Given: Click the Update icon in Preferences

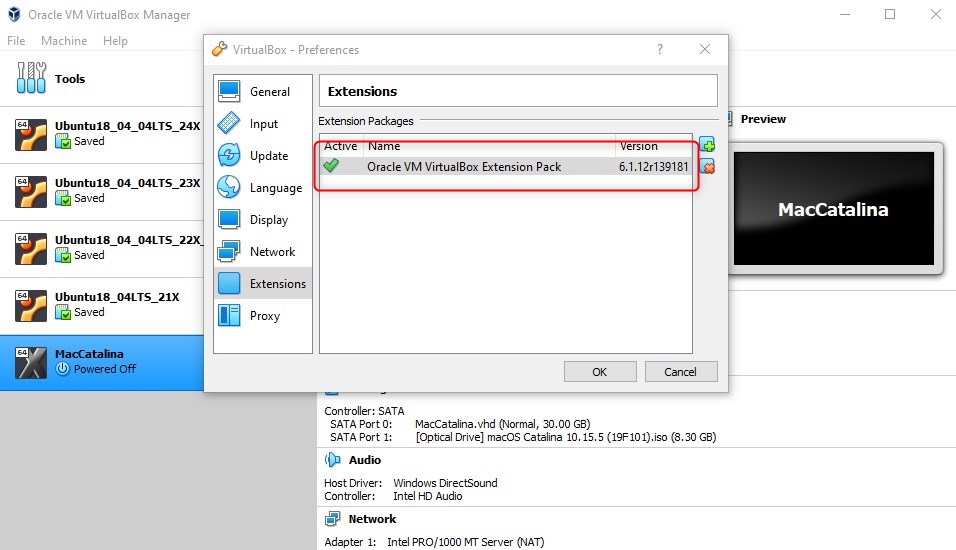Looking at the screenshot, I should tap(229, 155).
